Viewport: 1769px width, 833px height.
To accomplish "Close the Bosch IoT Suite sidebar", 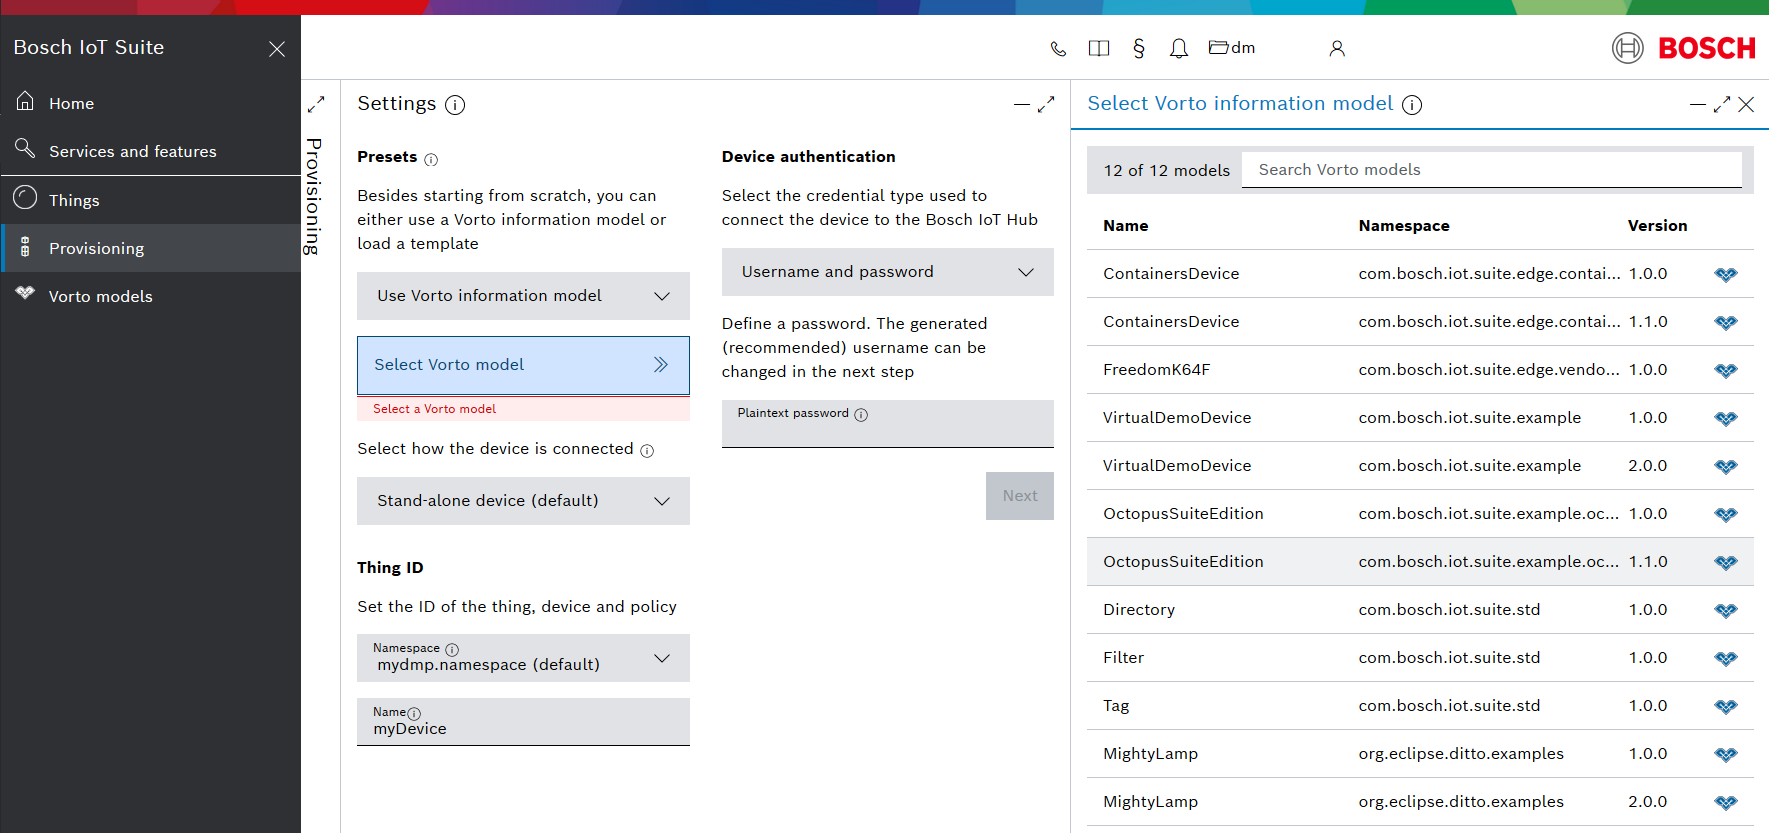I will pos(277,49).
